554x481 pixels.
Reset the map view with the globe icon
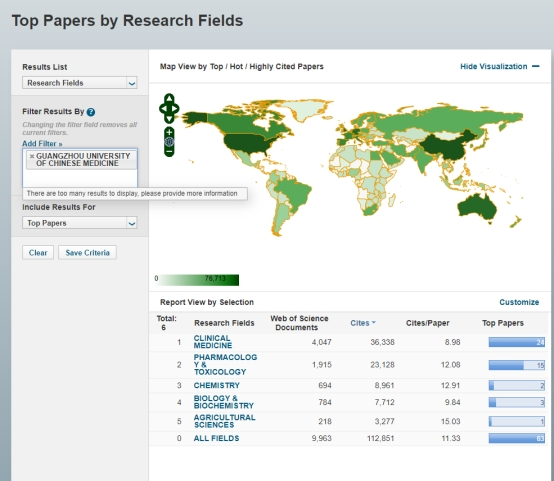point(169,142)
